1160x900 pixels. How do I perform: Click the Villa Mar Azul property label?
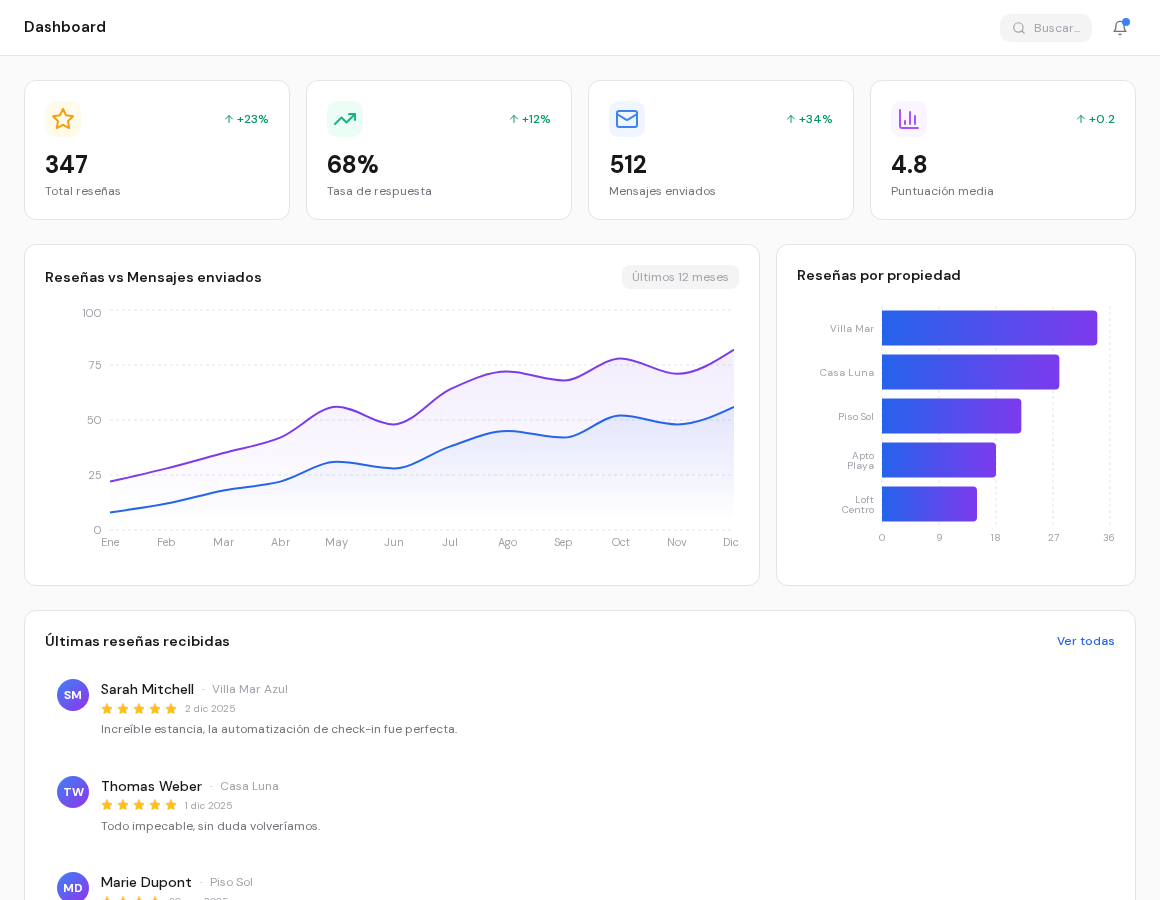[250, 689]
